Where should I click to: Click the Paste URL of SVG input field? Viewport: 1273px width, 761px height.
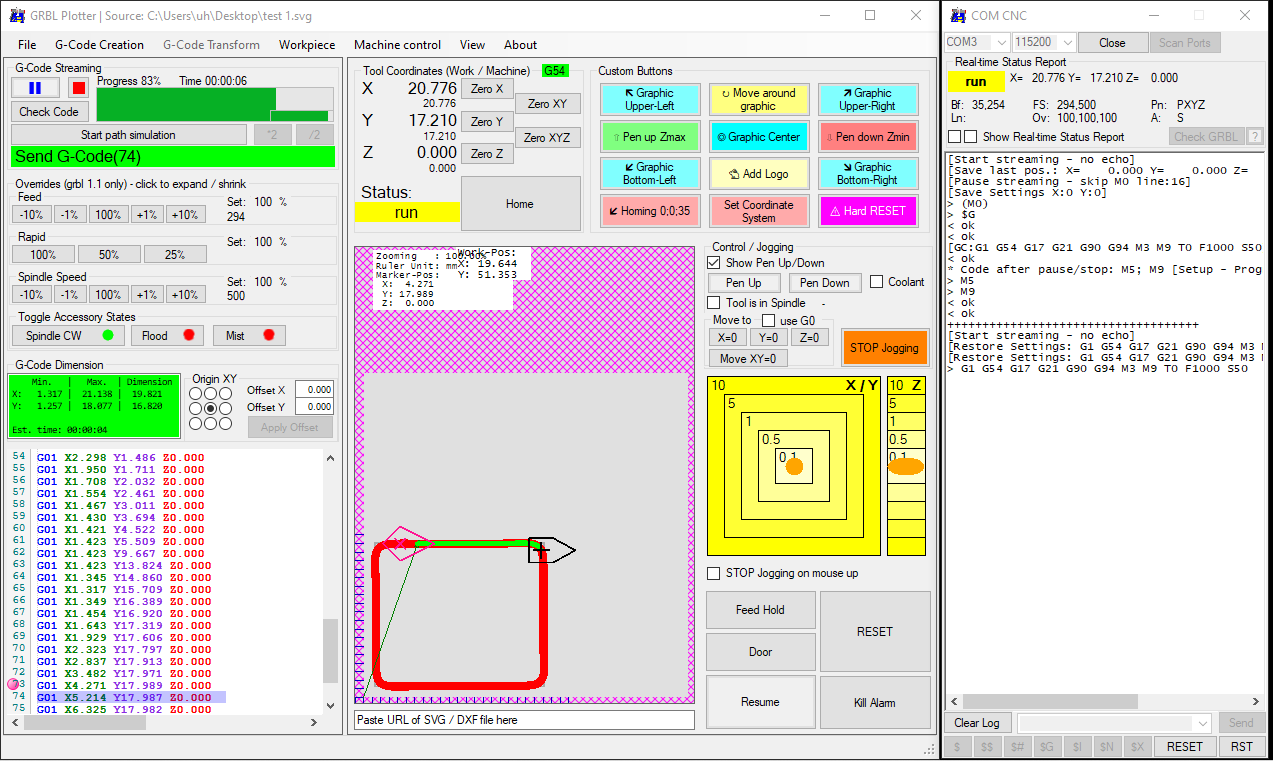click(524, 720)
